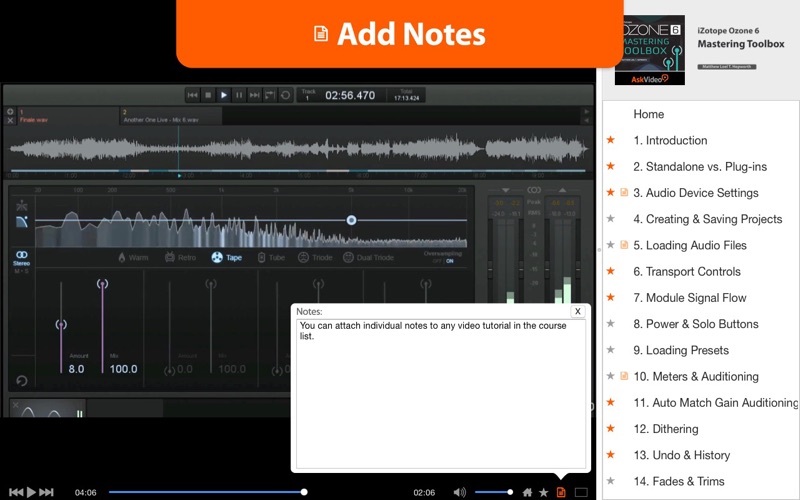Enter fullscreen with the rectangle icon

(581, 492)
